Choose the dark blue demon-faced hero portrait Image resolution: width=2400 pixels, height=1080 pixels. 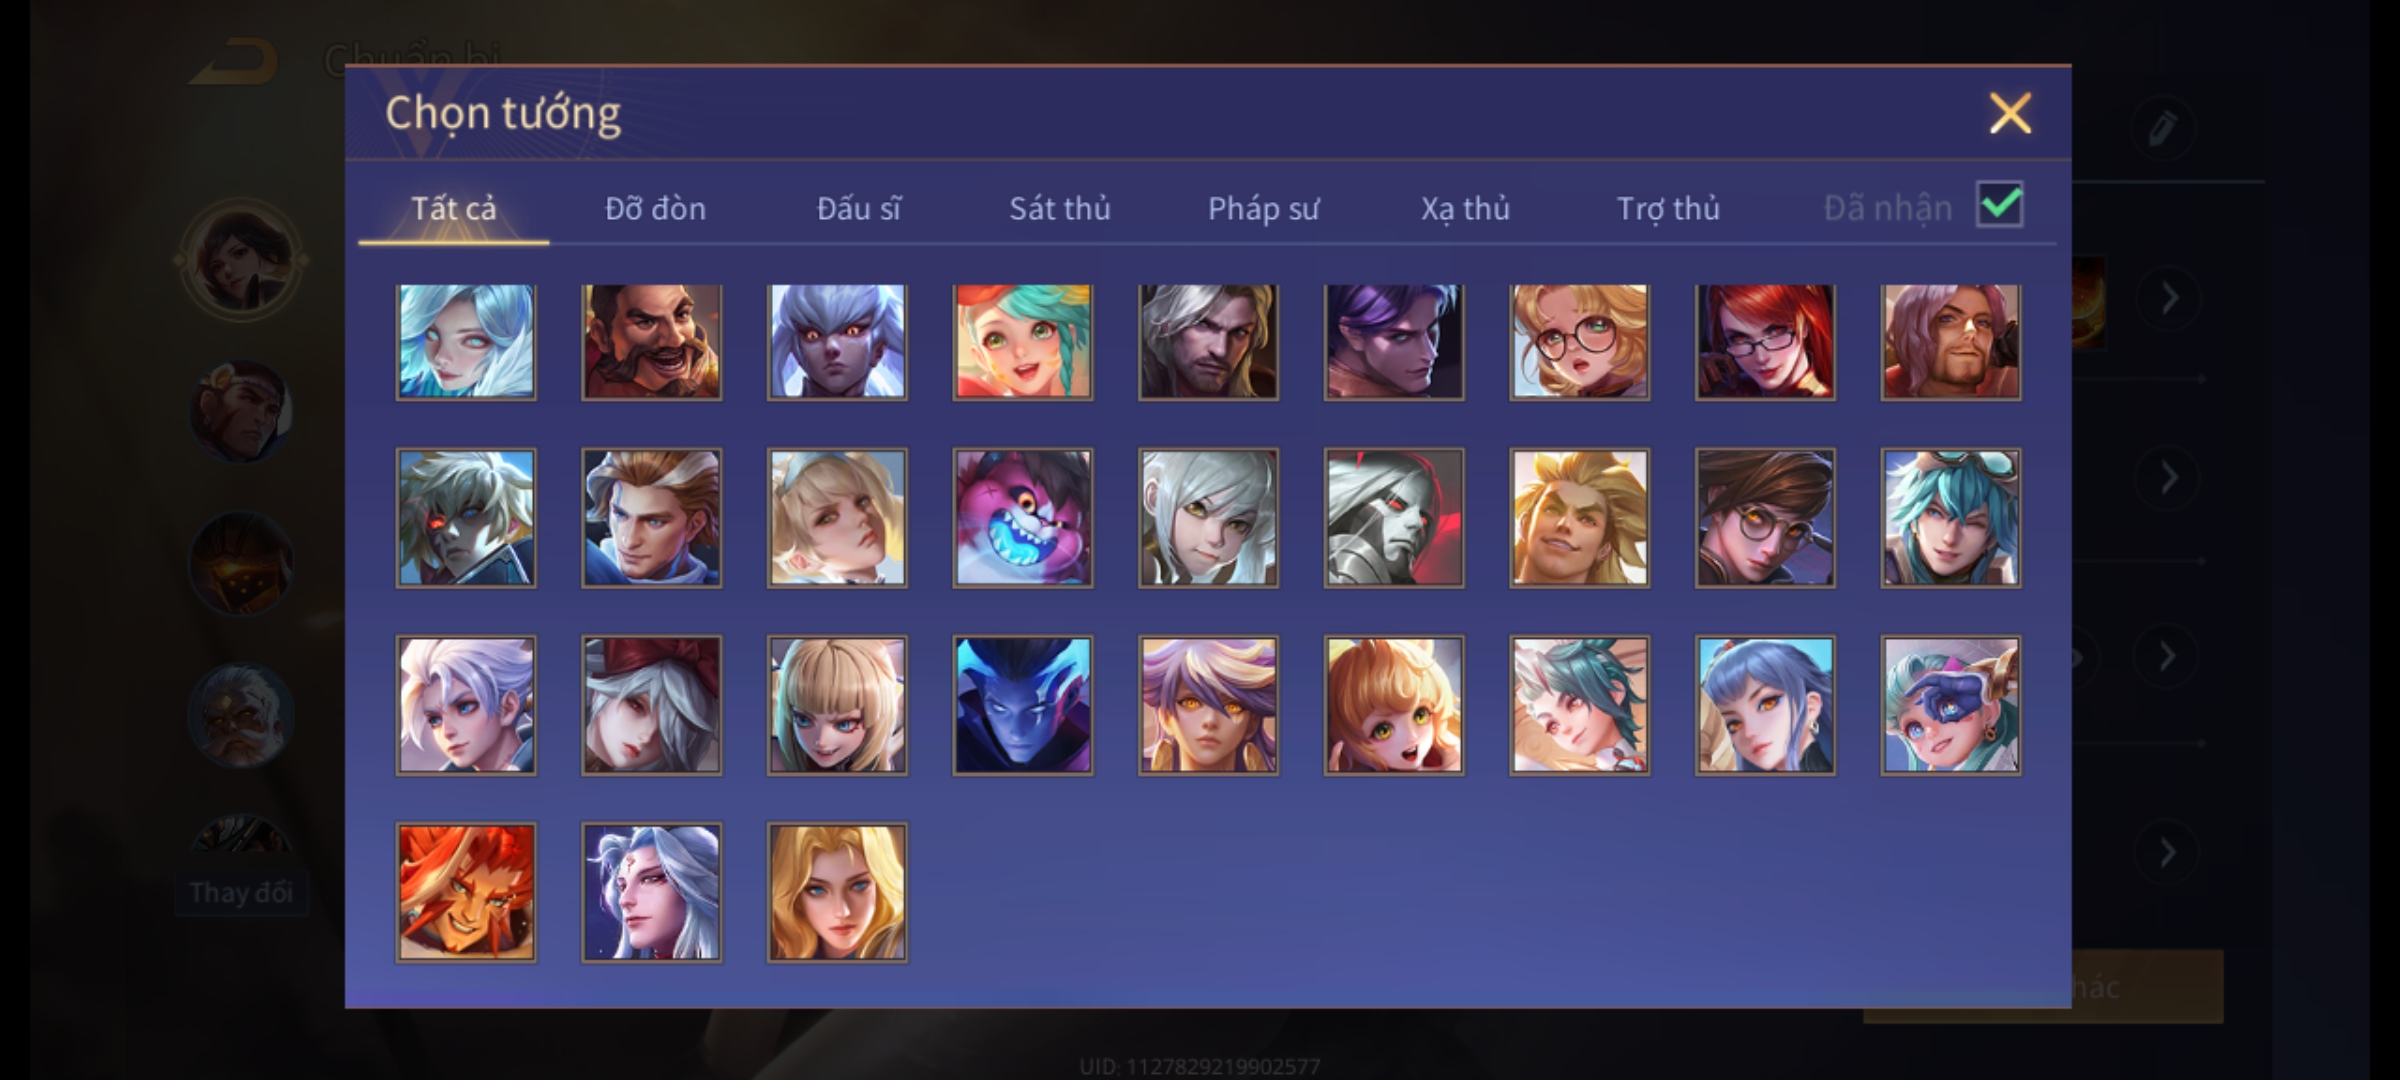pyautogui.click(x=1022, y=705)
